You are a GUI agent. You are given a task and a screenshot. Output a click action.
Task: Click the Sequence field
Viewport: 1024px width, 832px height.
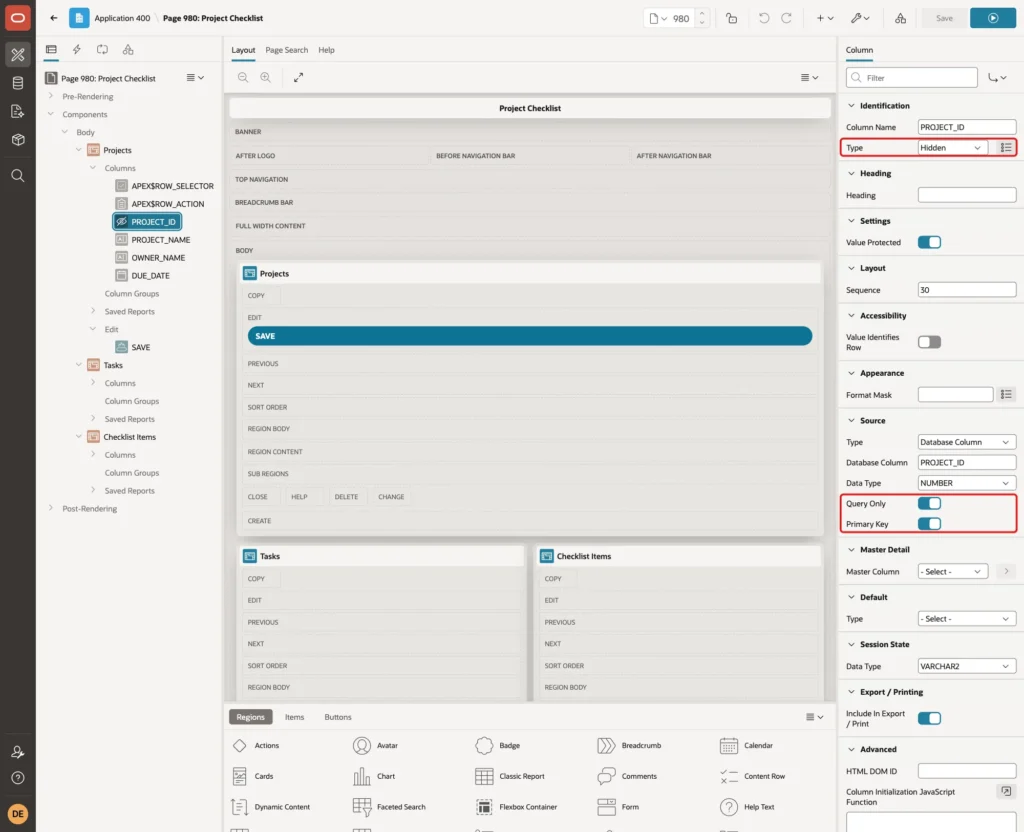pos(967,290)
